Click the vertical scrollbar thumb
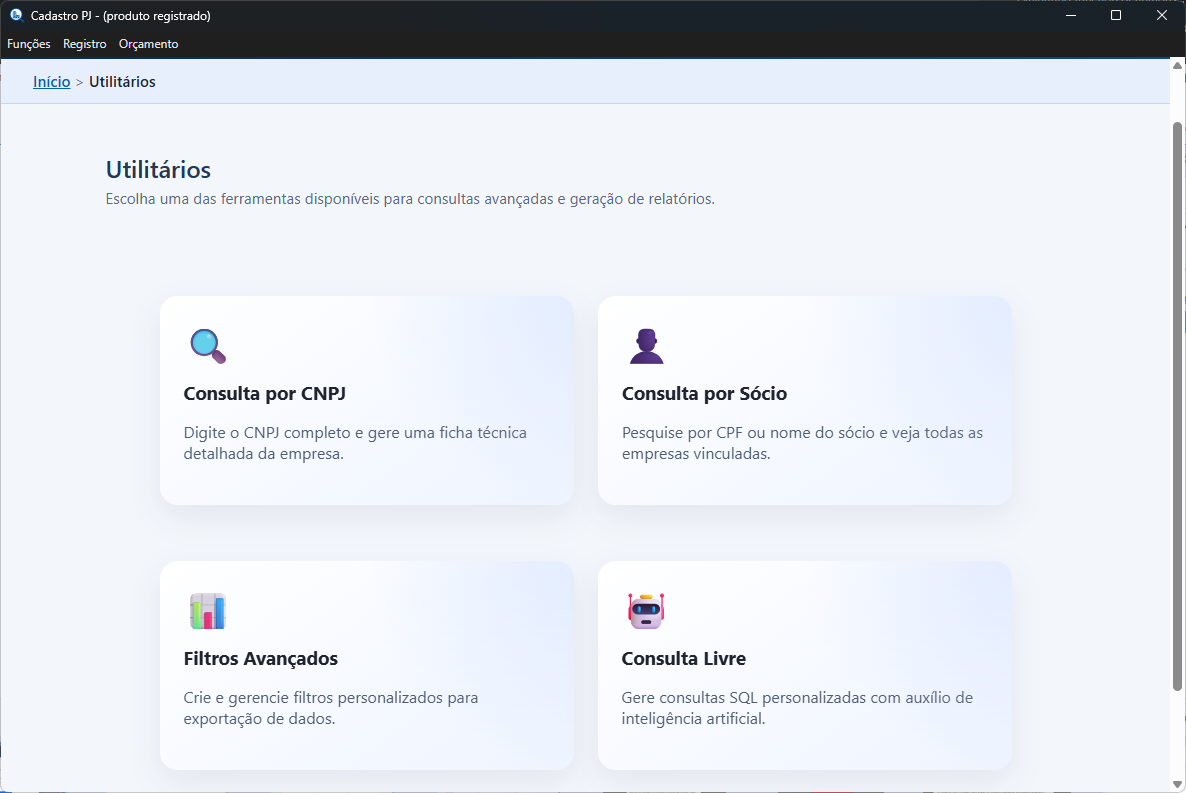The height and width of the screenshot is (793, 1186). pos(1177,400)
